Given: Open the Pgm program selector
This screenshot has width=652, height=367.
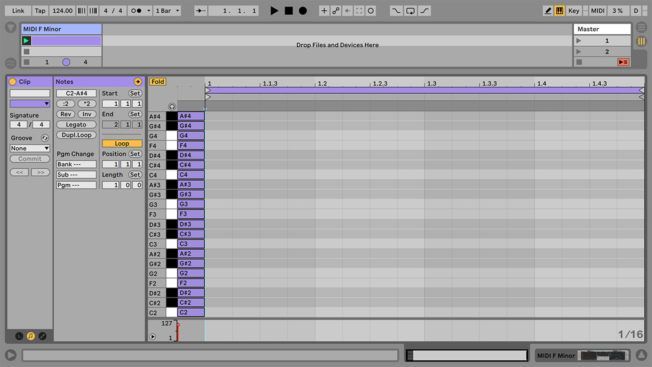Looking at the screenshot, I should click(76, 185).
